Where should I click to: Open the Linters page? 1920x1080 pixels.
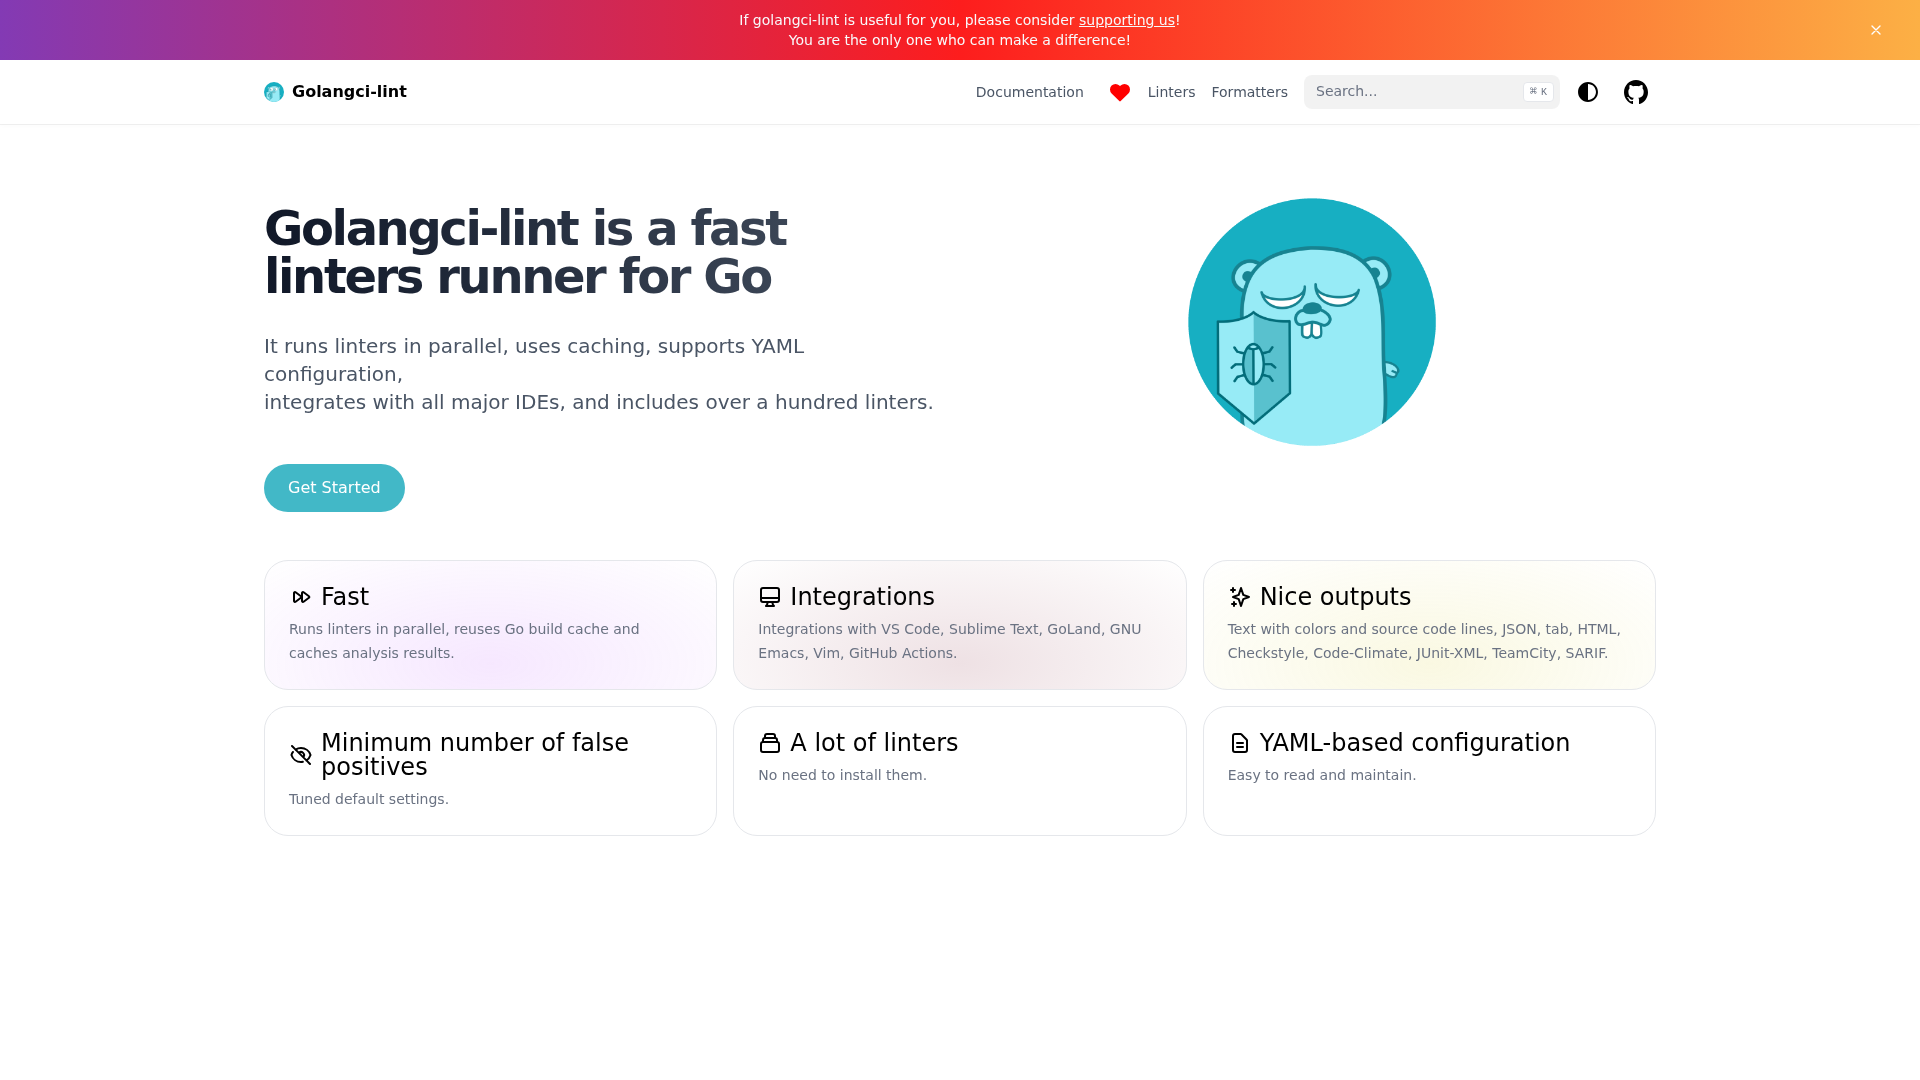pyautogui.click(x=1171, y=92)
